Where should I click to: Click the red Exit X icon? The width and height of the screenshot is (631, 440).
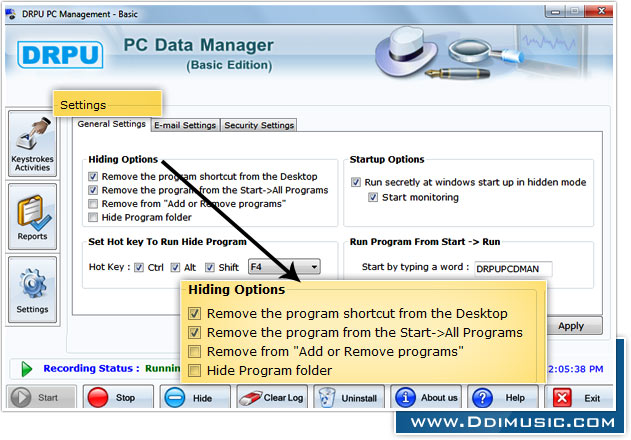tap(562, 398)
